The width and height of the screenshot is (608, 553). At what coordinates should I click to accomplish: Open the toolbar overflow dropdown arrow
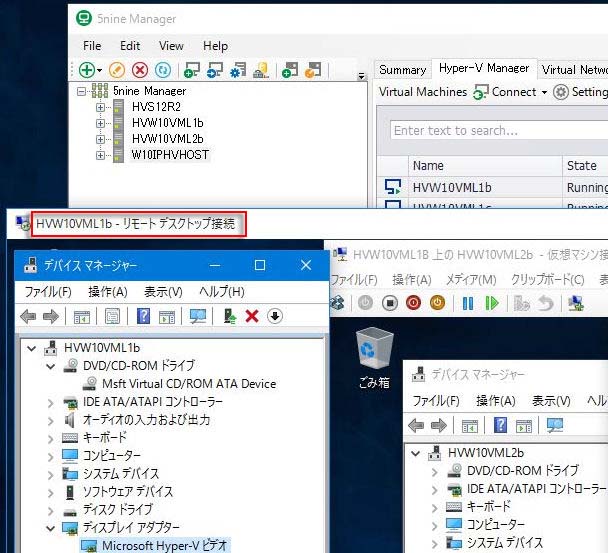point(361,76)
